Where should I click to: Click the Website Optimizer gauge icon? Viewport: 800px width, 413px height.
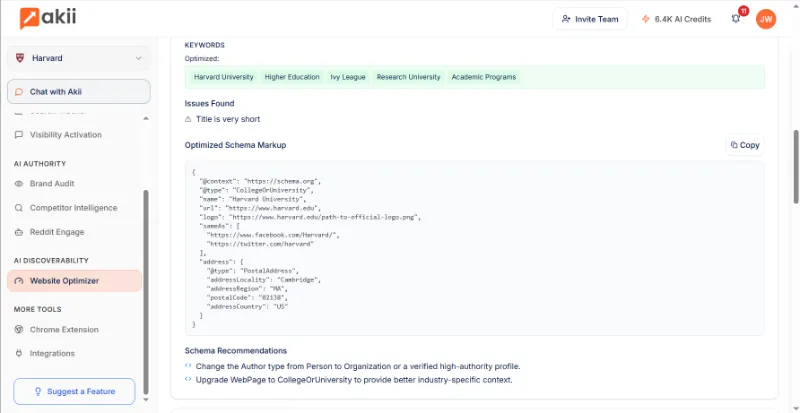click(19, 281)
